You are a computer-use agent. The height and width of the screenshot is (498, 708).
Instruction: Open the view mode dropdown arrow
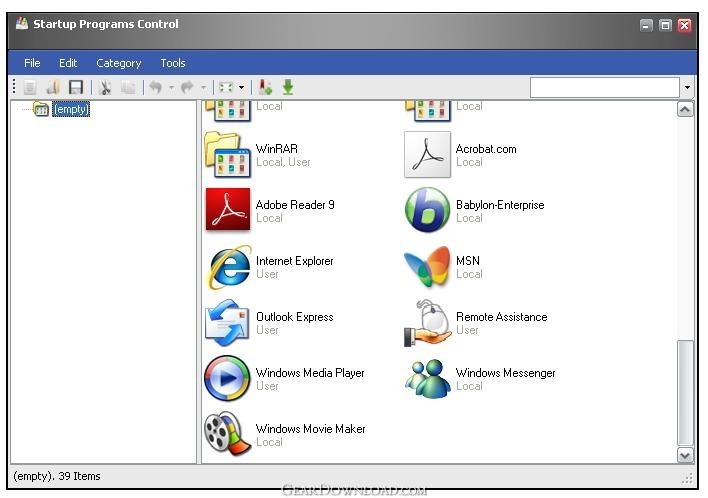(x=242, y=87)
